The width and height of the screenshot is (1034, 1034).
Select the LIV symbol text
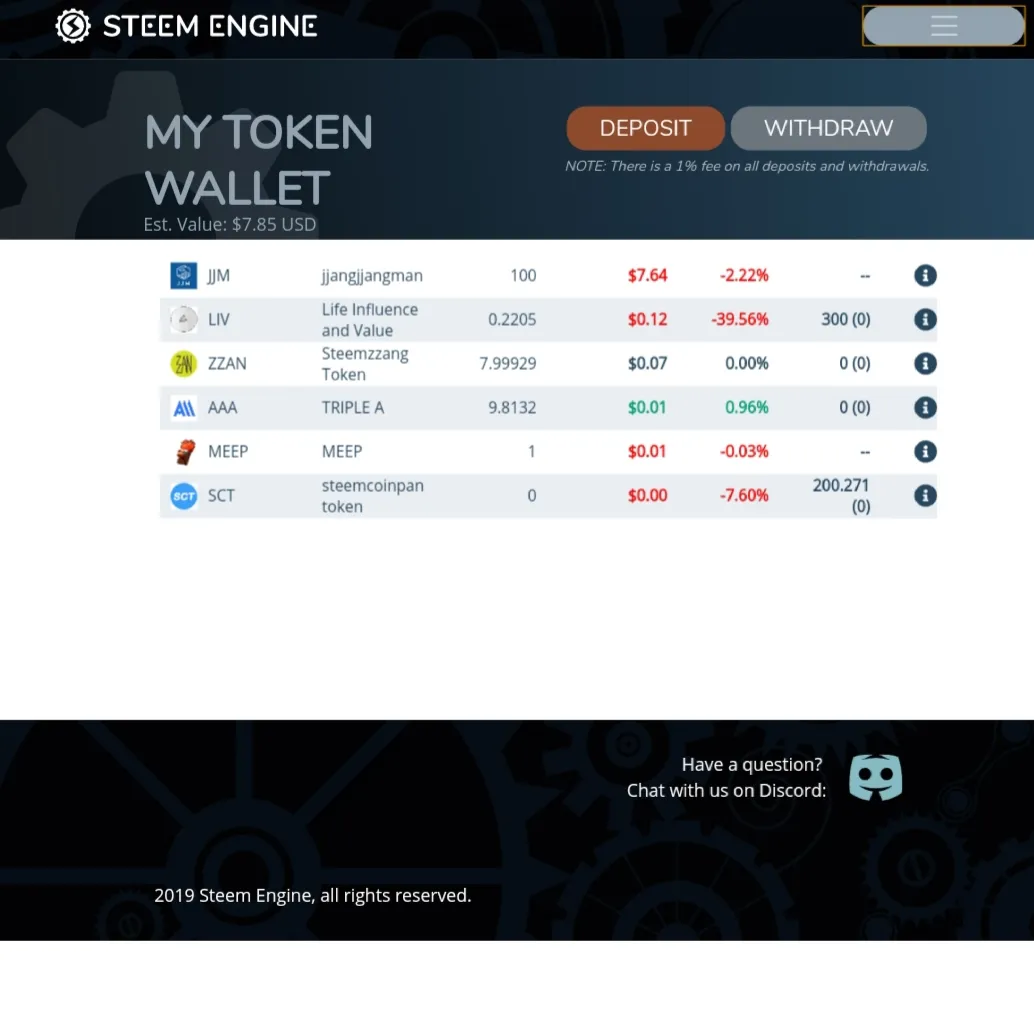click(218, 319)
